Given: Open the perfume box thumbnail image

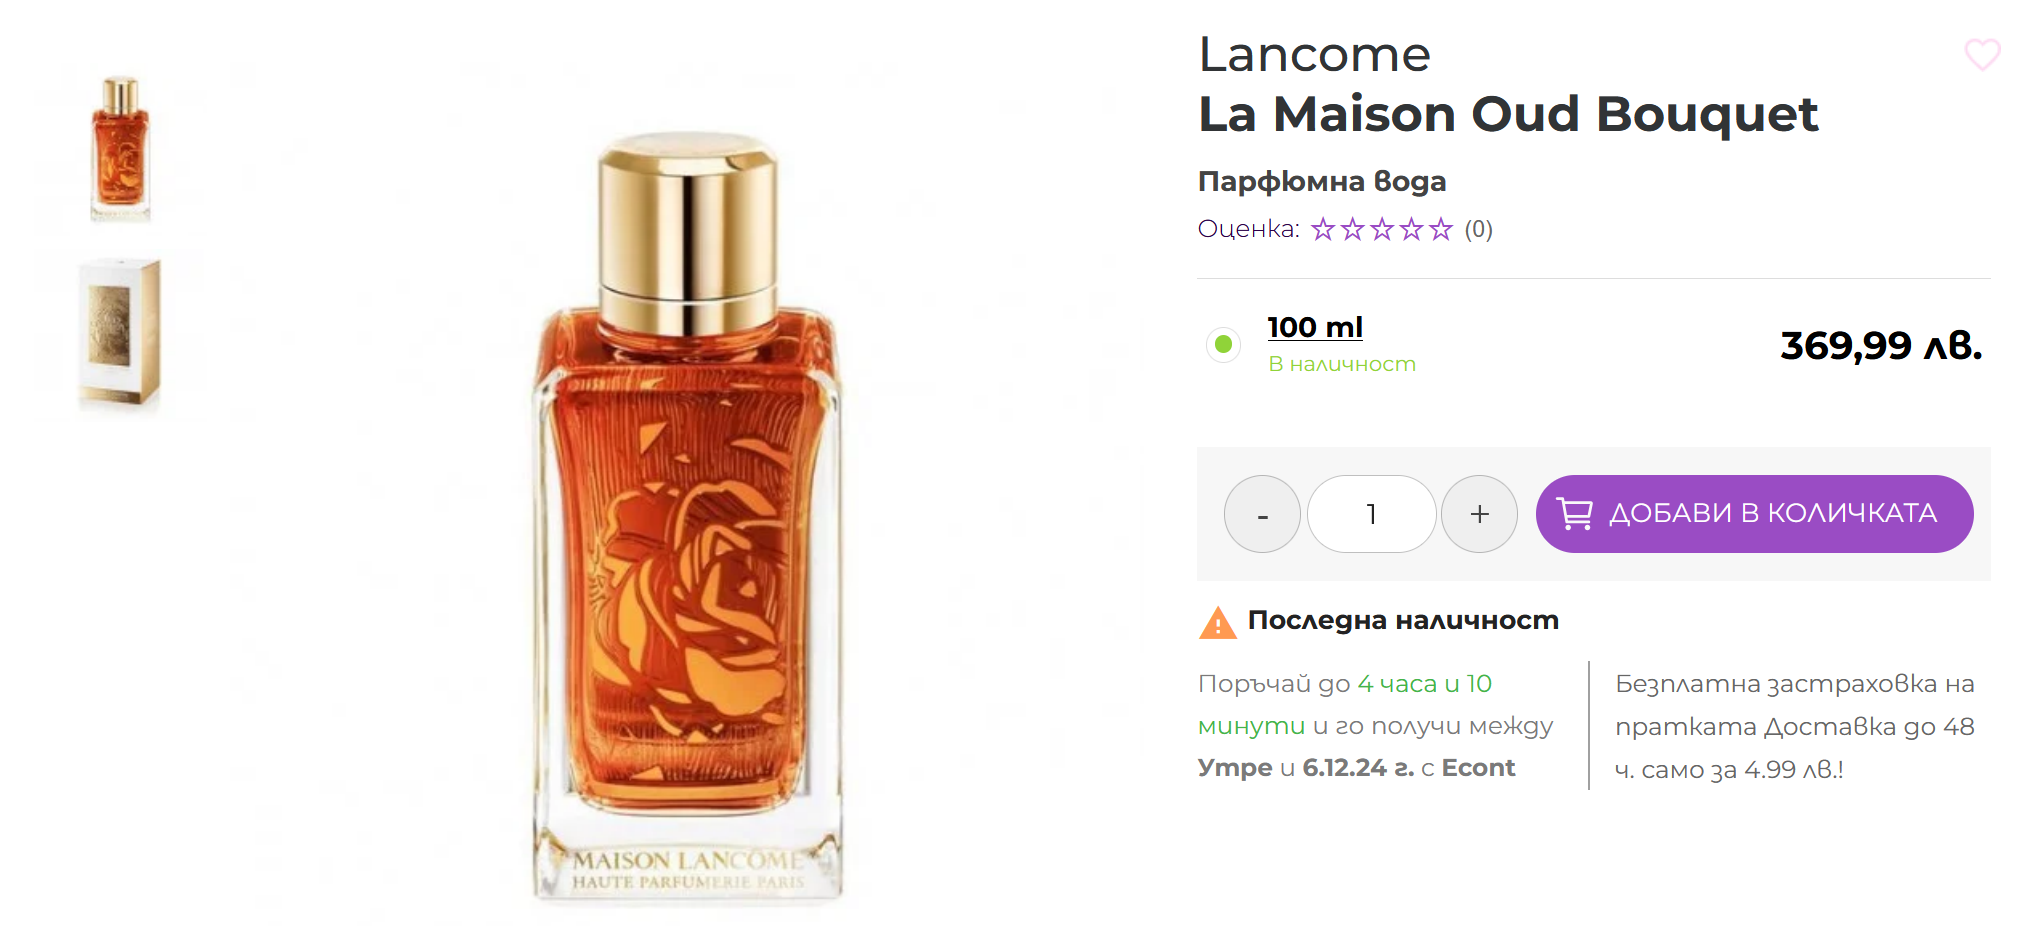Looking at the screenshot, I should click(x=120, y=334).
